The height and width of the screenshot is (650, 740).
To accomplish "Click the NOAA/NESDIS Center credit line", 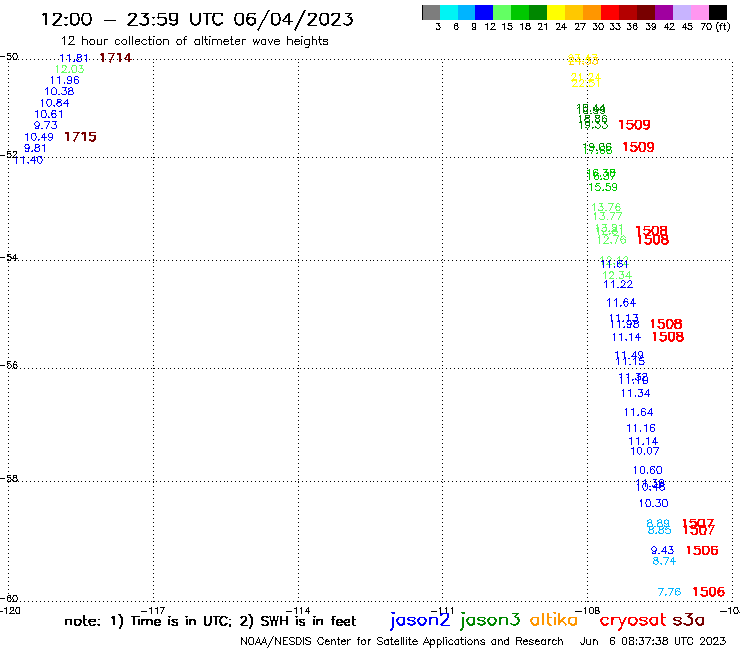I will click(x=402, y=641).
